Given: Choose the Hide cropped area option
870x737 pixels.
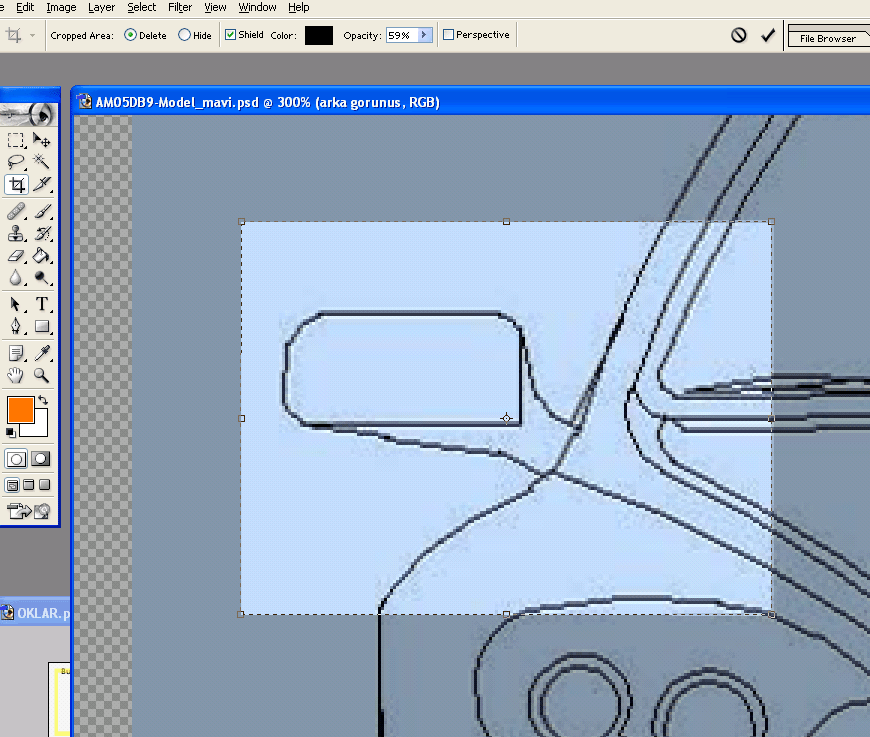Looking at the screenshot, I should 184,35.
